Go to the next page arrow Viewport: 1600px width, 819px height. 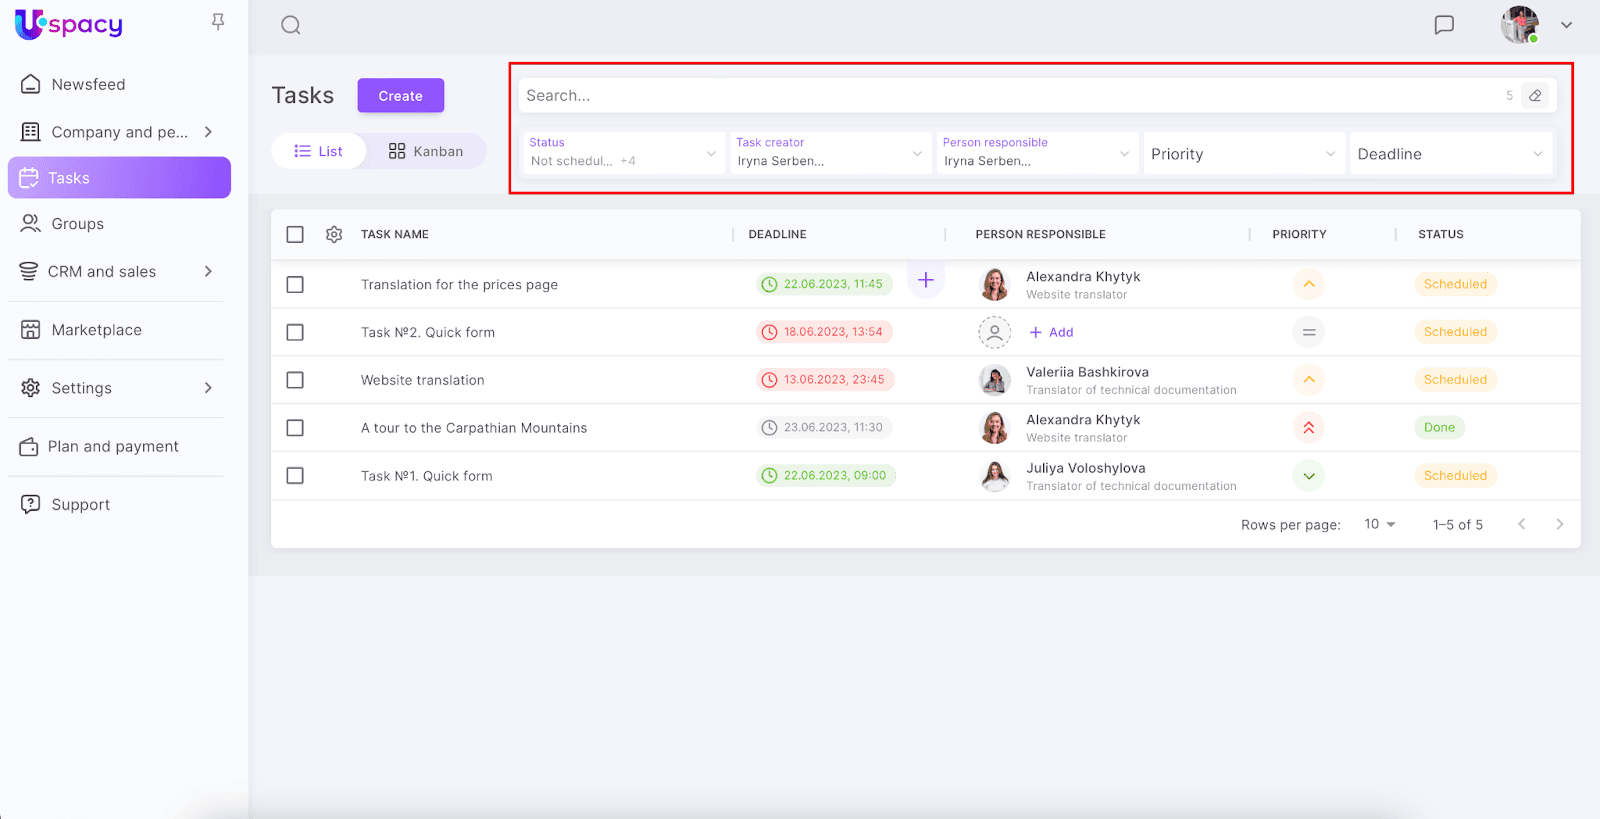click(x=1559, y=524)
